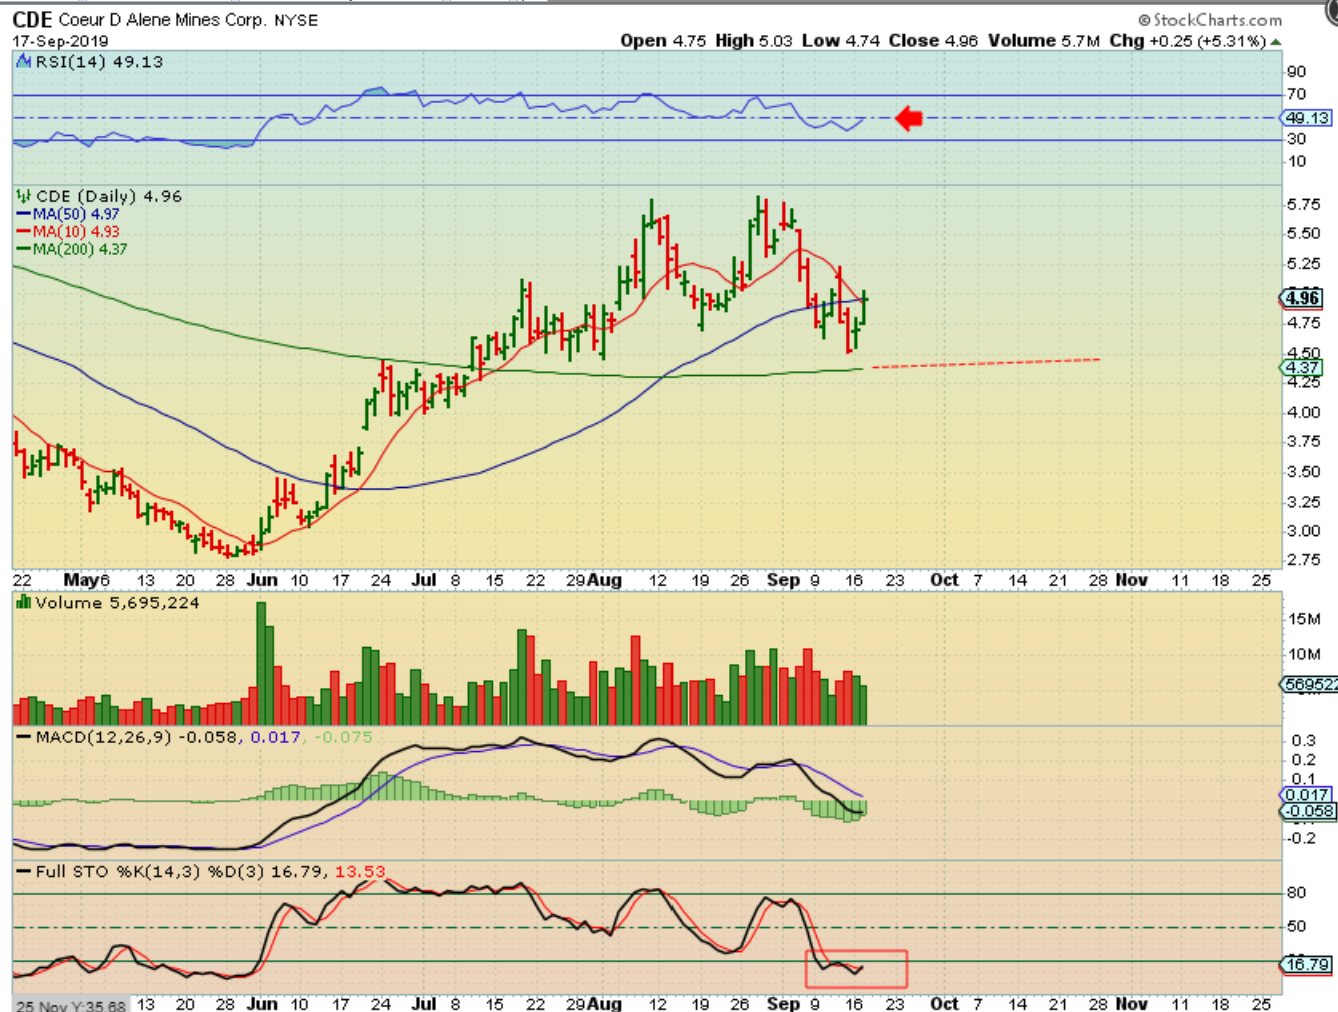The width and height of the screenshot is (1338, 1012).
Task: Click the 90 label on the RSI axis
Action: (1296, 72)
